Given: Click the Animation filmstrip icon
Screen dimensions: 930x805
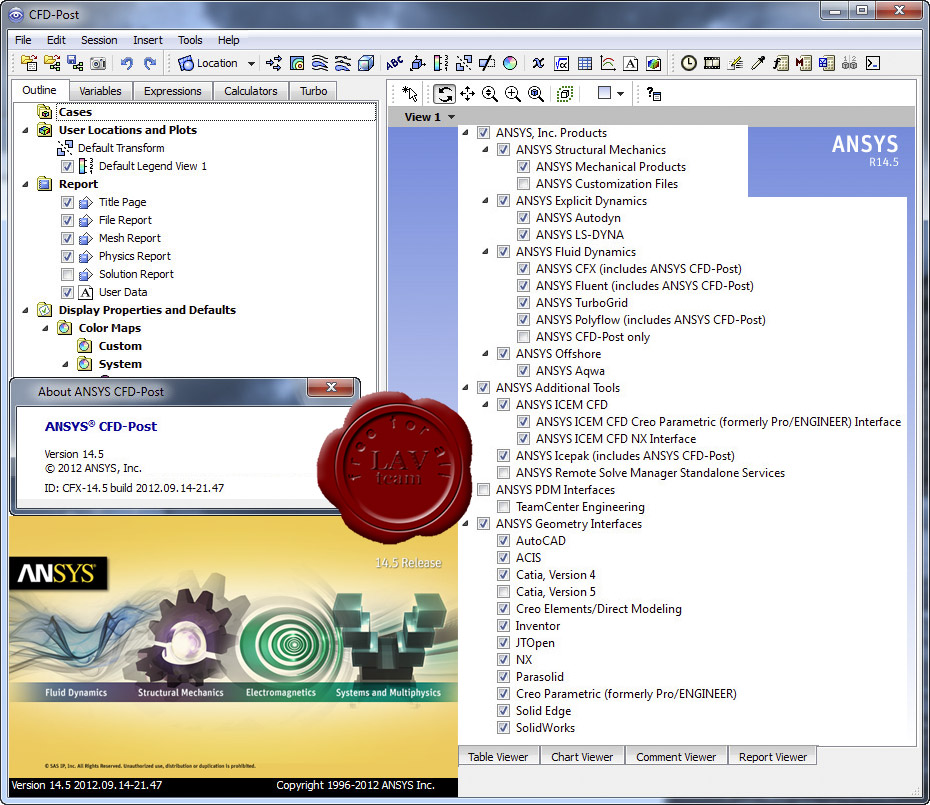Looking at the screenshot, I should tap(712, 63).
